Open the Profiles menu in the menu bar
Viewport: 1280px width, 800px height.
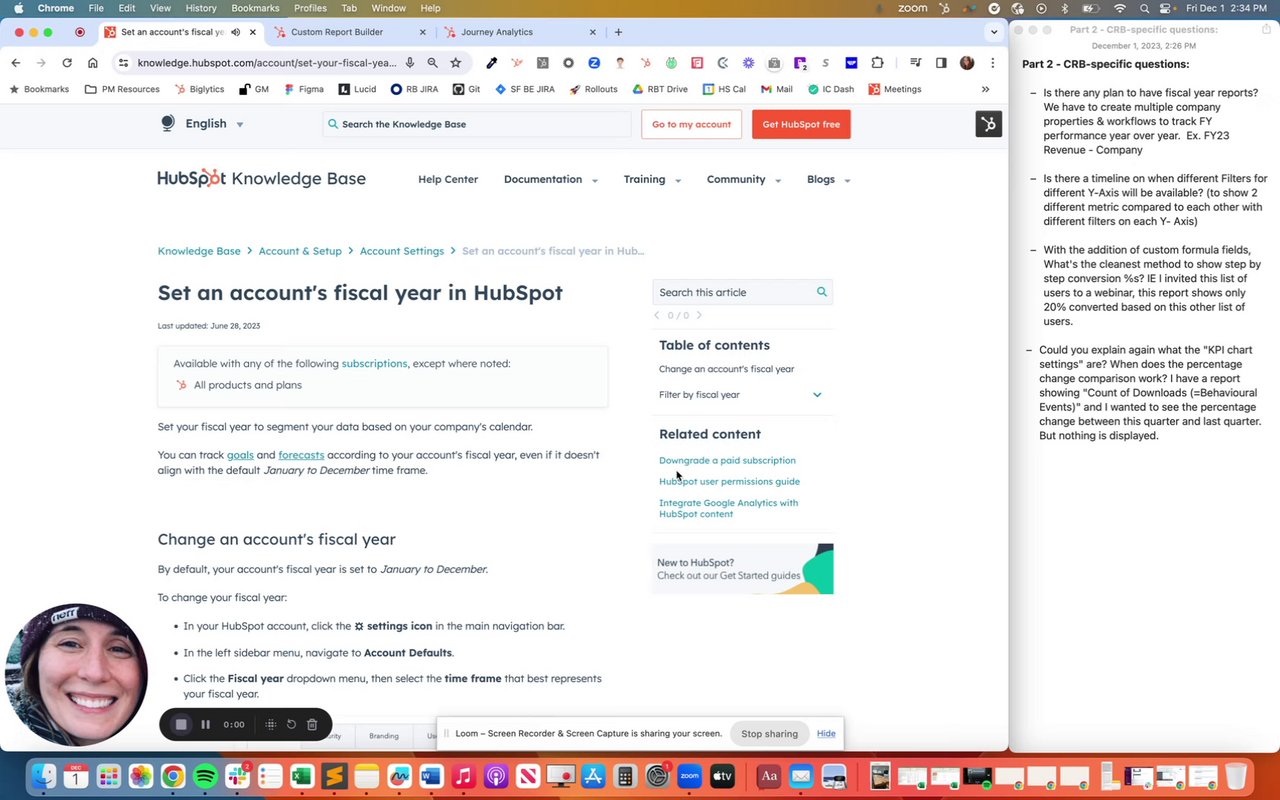pyautogui.click(x=310, y=8)
